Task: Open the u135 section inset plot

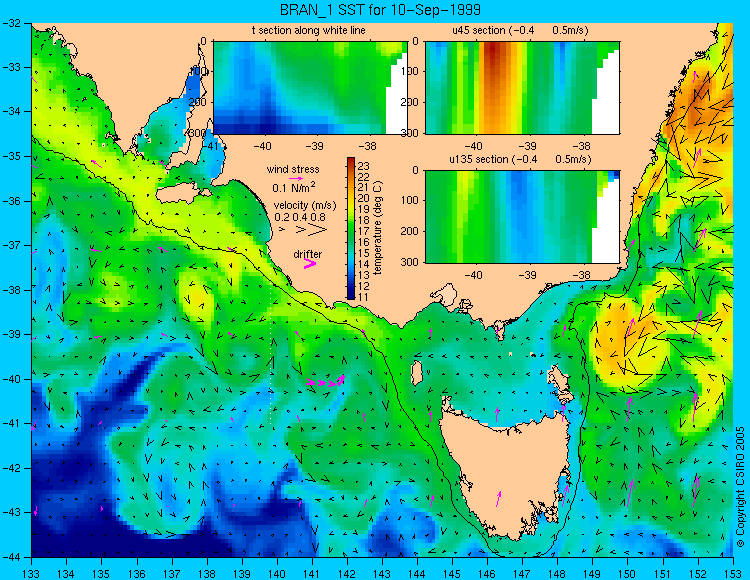Action: (522, 217)
